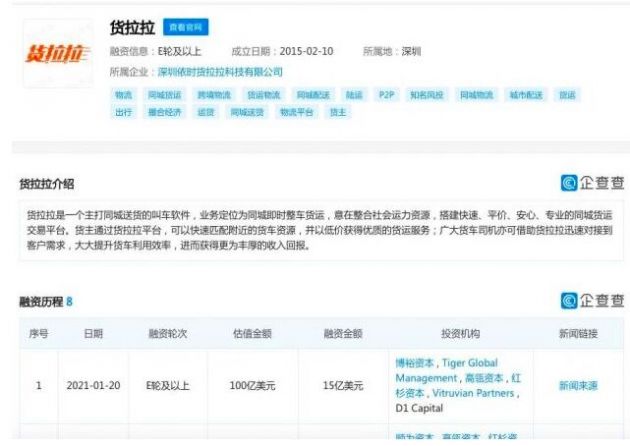This screenshot has width=630, height=446.
Task: Select the 货运物流 tag
Action: 264,95
